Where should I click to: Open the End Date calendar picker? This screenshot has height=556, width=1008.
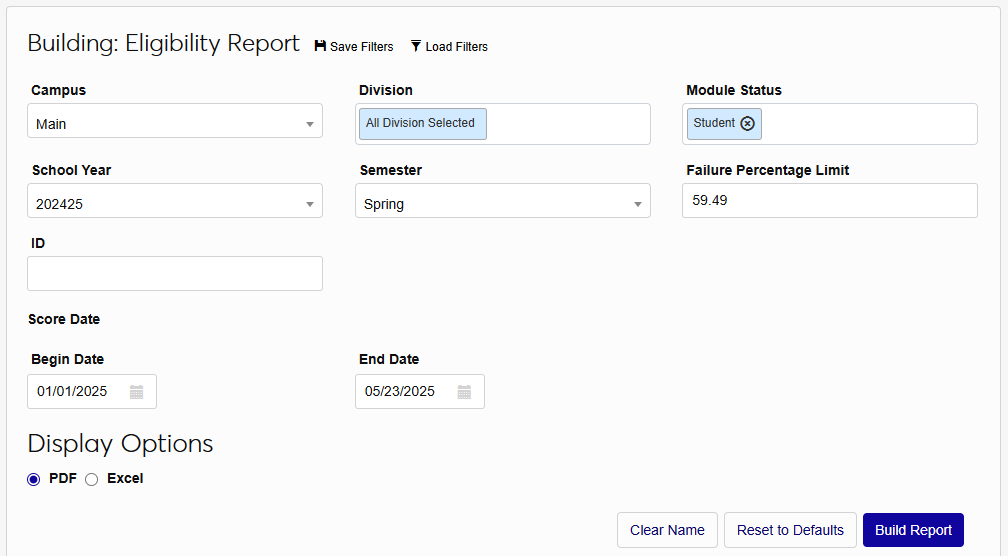(465, 392)
